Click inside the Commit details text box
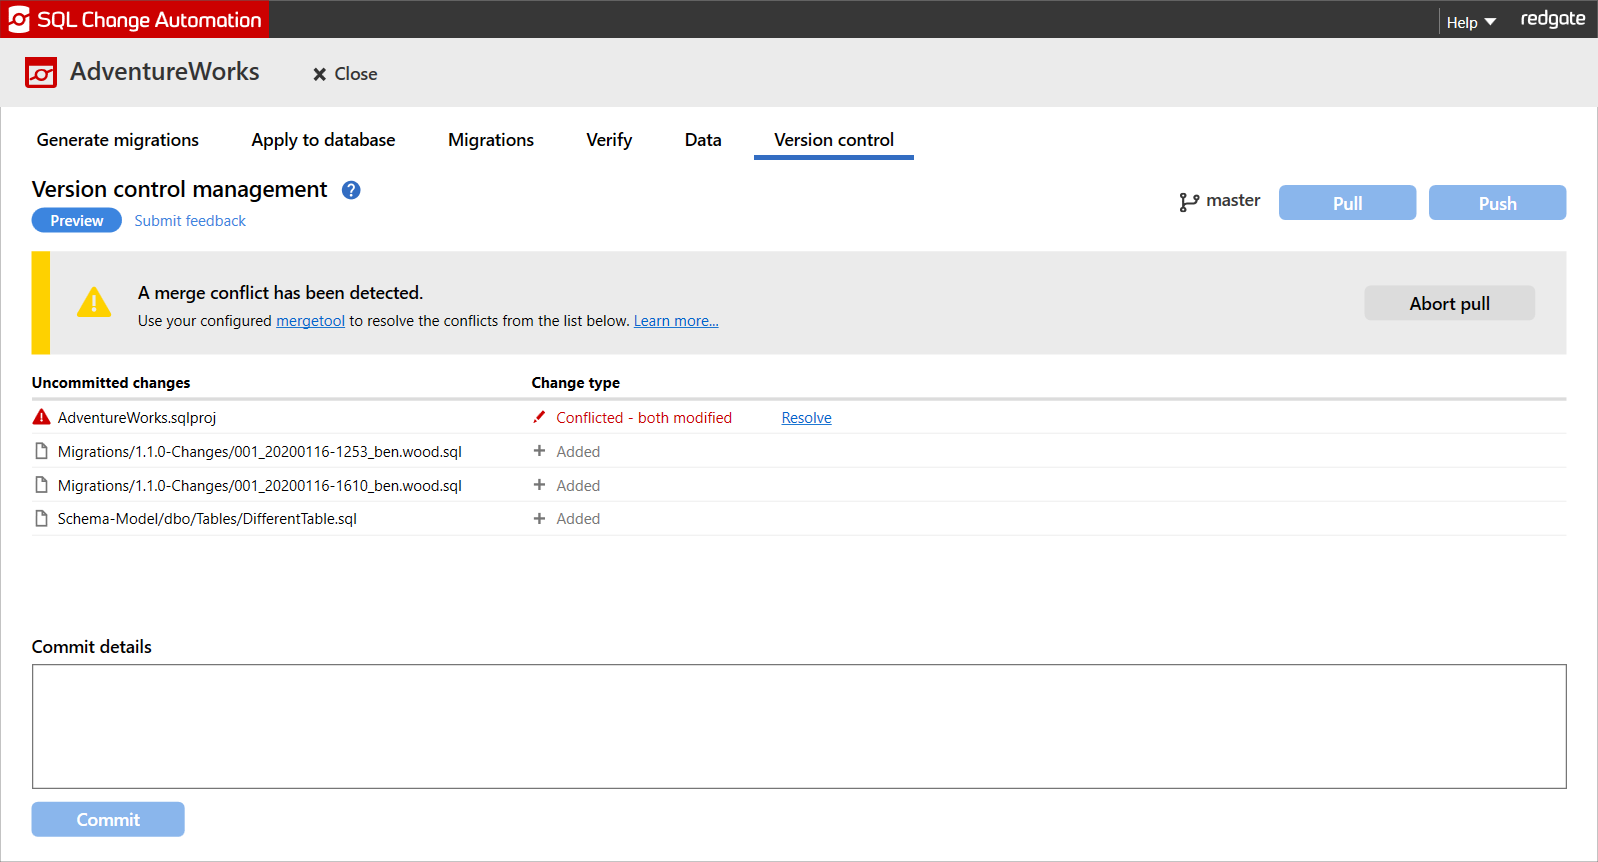 point(798,726)
